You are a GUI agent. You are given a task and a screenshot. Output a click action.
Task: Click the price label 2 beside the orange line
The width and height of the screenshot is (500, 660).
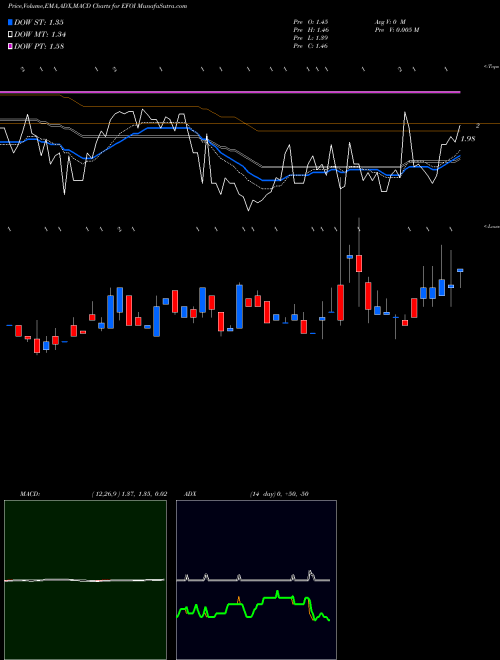(x=478, y=126)
